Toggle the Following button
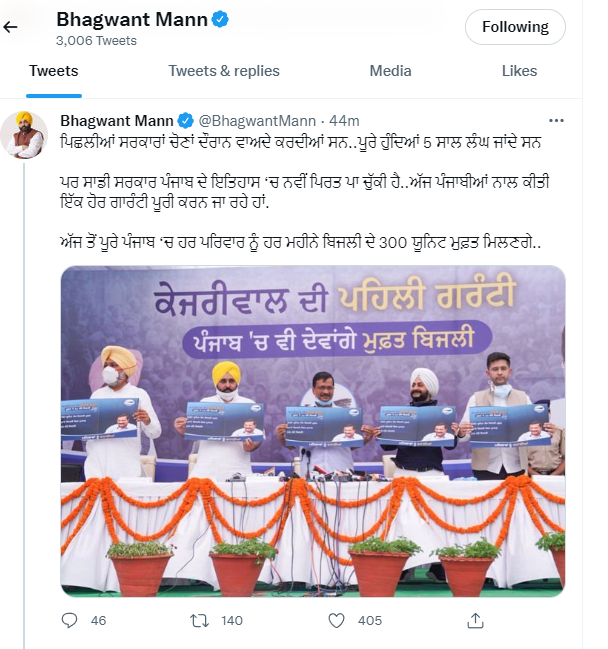Viewport: 608px width, 649px height. tap(515, 27)
